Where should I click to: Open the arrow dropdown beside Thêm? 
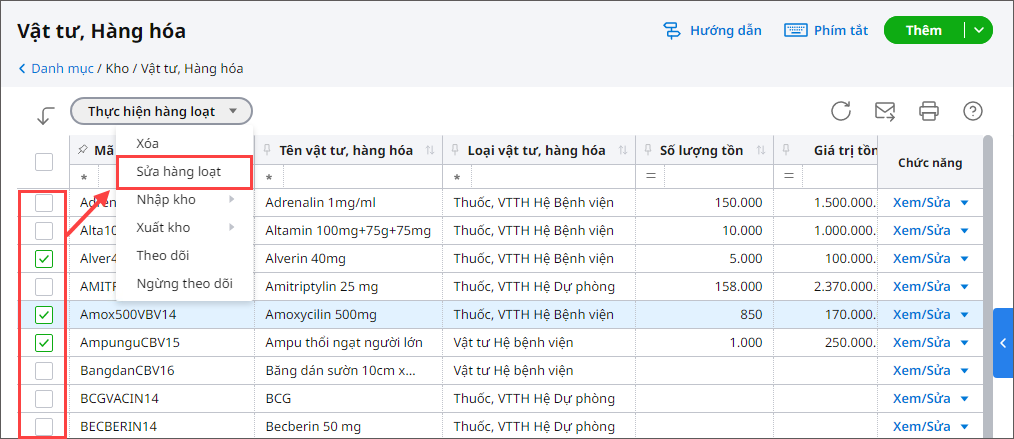point(978,30)
